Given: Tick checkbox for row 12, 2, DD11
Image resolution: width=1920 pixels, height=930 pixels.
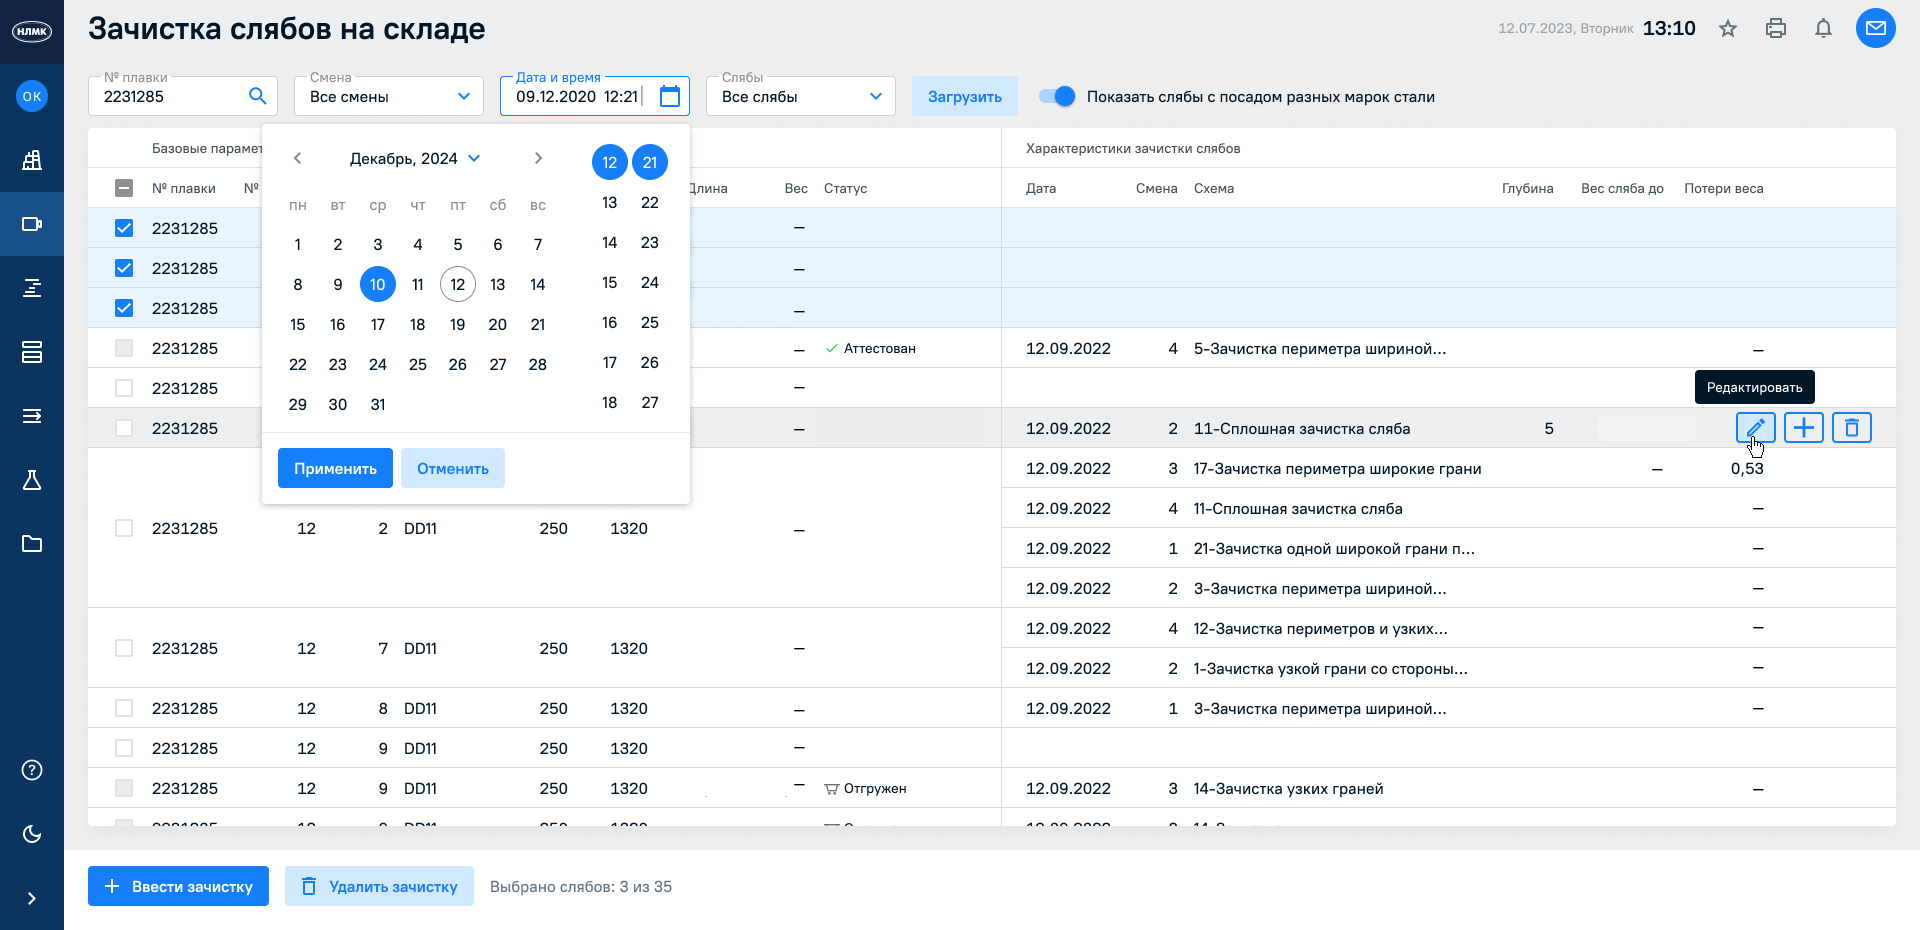Looking at the screenshot, I should point(124,528).
